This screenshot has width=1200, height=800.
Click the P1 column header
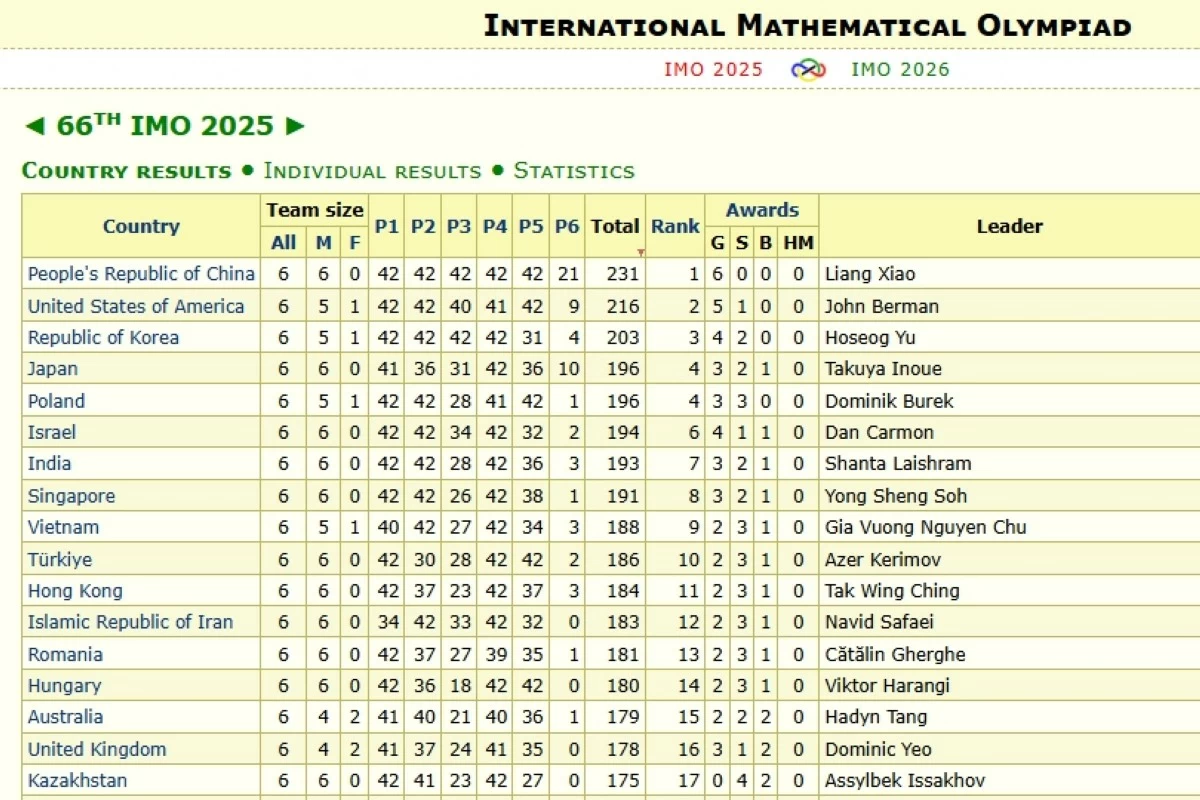387,227
